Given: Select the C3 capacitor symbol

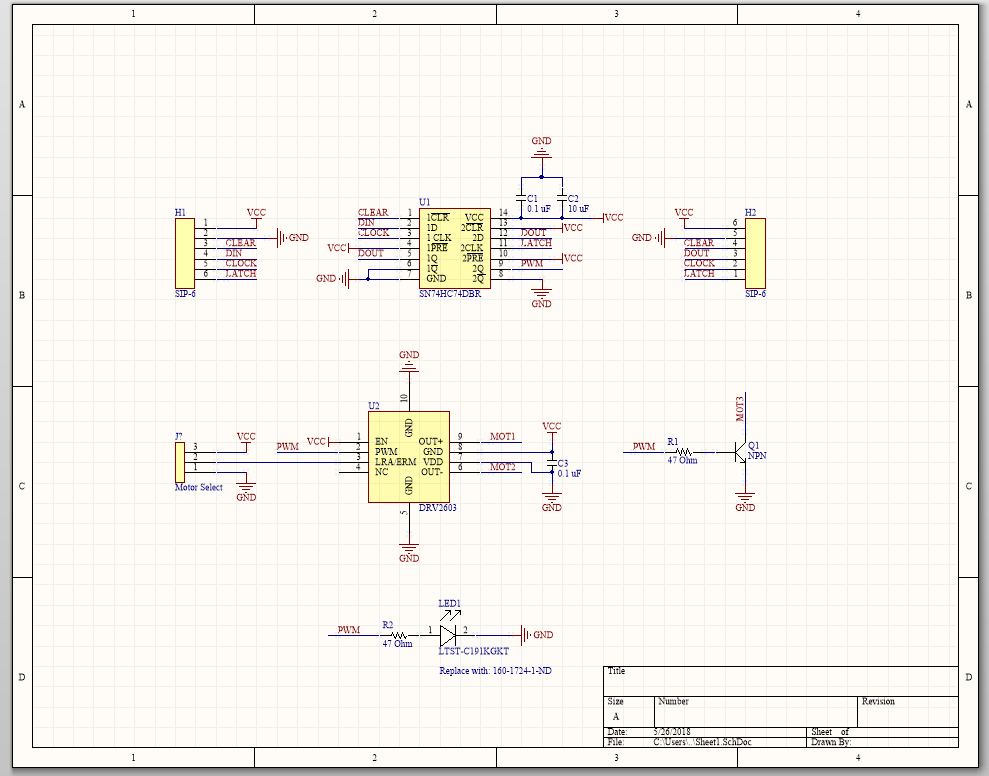Looking at the screenshot, I should click(552, 463).
